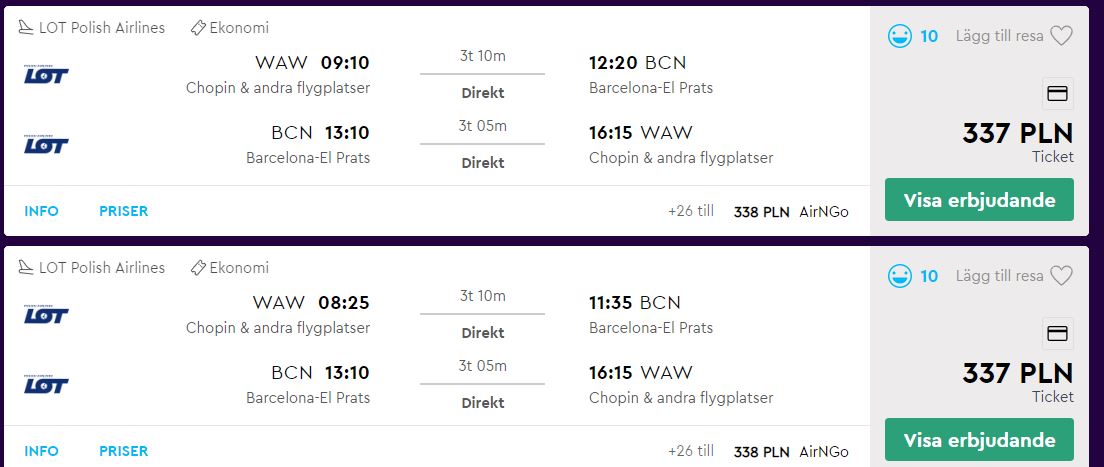
Task: Click credit card icon on second flight
Action: pyautogui.click(x=1058, y=334)
